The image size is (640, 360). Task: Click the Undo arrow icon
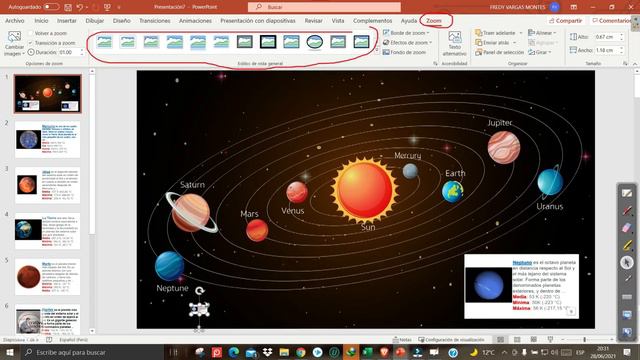[80, 7]
